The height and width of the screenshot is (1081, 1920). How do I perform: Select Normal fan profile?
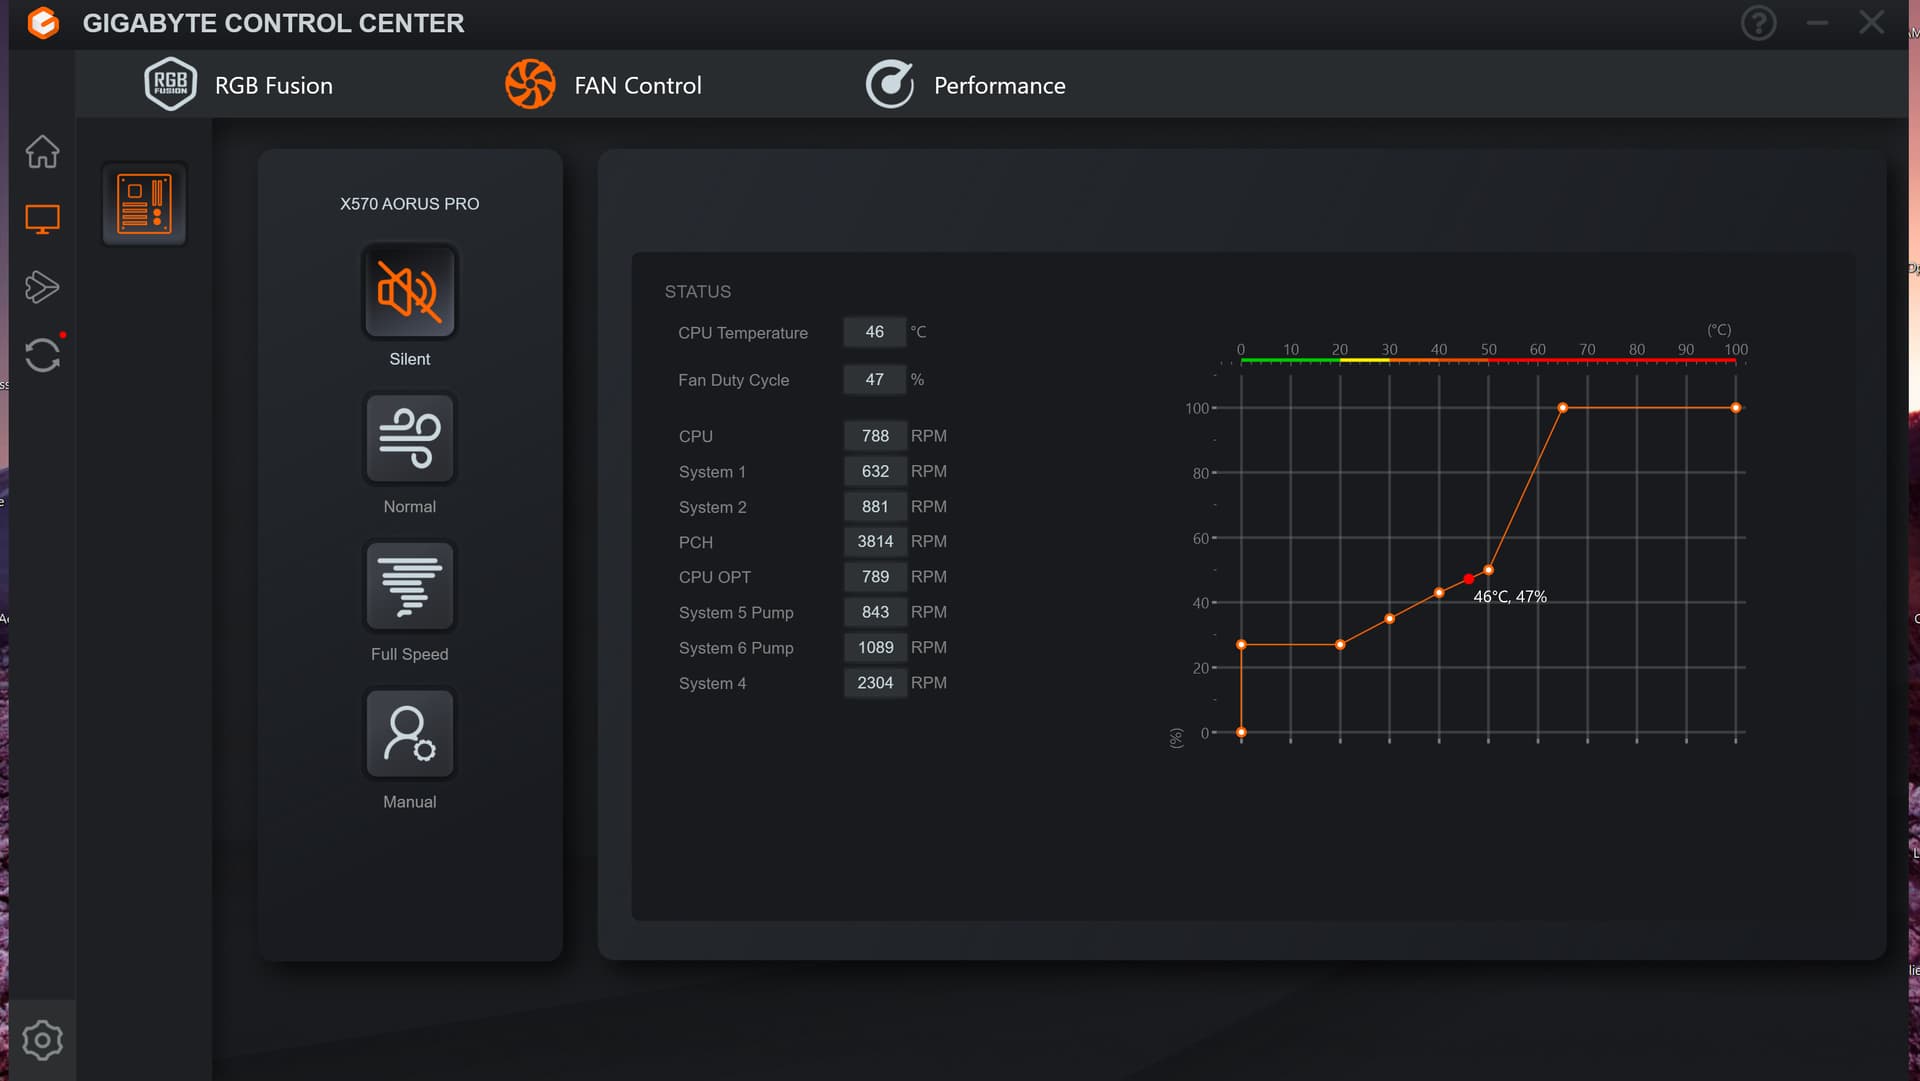(410, 439)
